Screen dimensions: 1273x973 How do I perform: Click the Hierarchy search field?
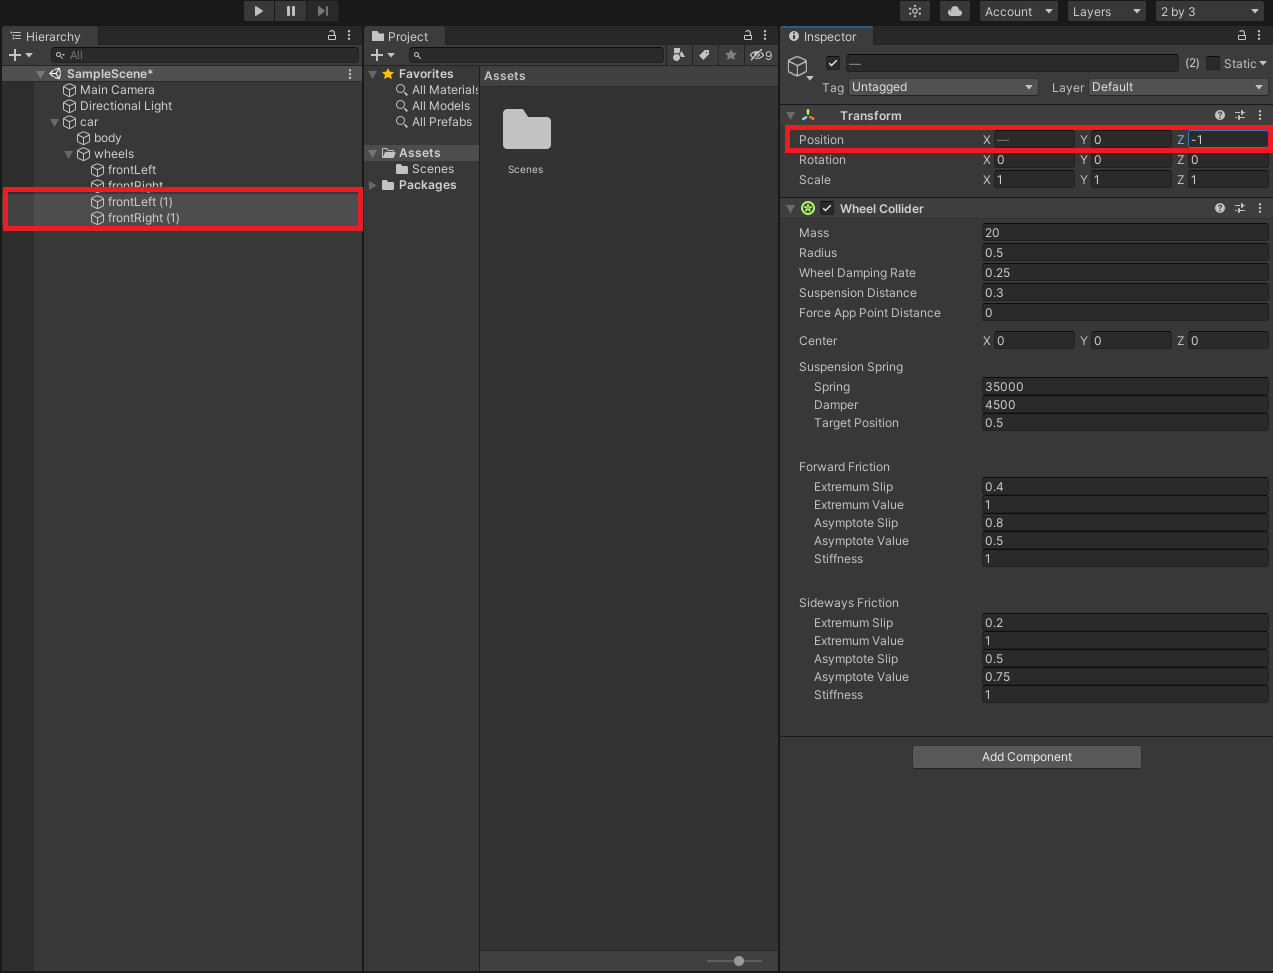[205, 55]
